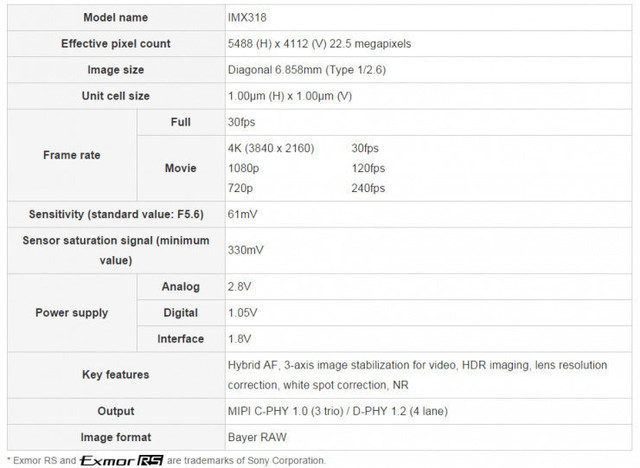The image size is (640, 468).
Task: Click the 4K (3840 x 2160) text
Action: (271, 148)
